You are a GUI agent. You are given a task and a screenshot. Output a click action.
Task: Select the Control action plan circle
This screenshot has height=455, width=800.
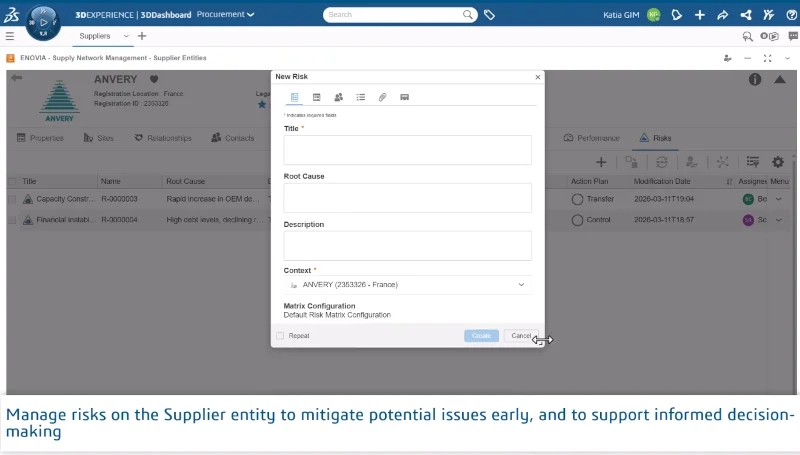click(x=577, y=220)
